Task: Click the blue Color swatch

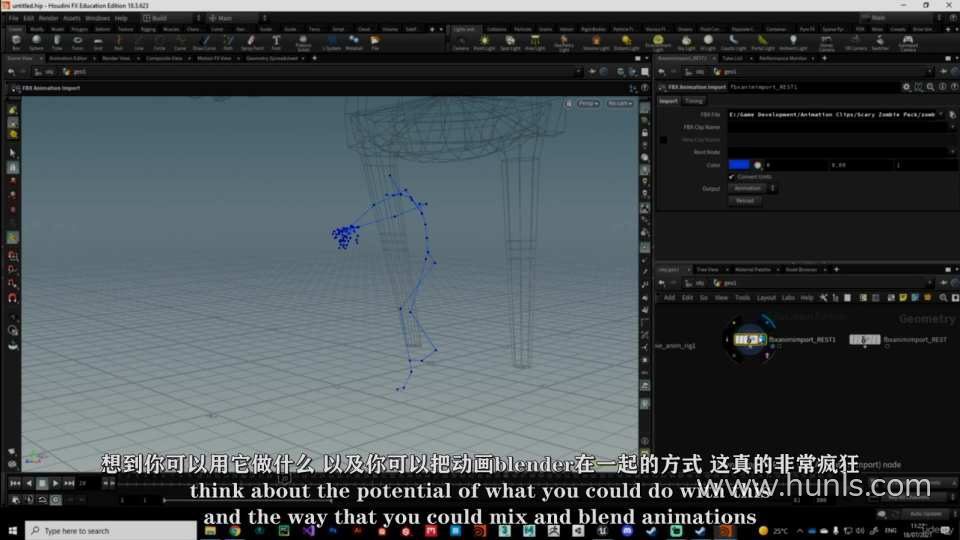Action: (x=739, y=165)
